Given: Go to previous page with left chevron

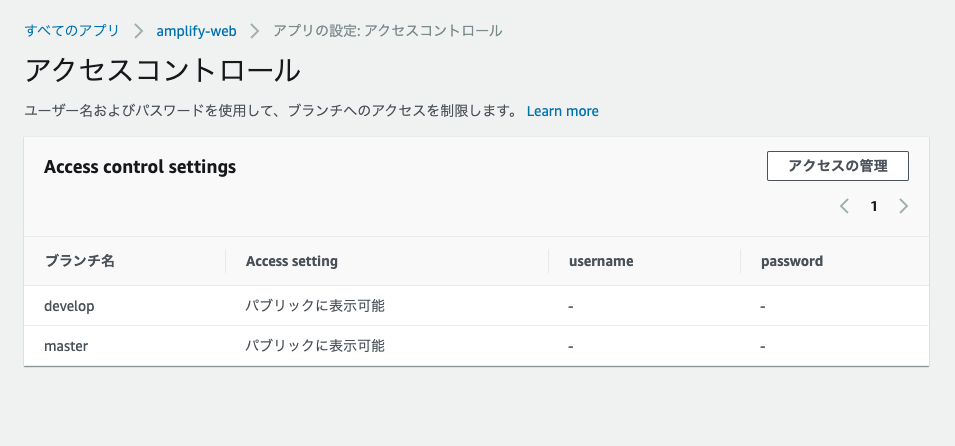Looking at the screenshot, I should [x=845, y=206].
